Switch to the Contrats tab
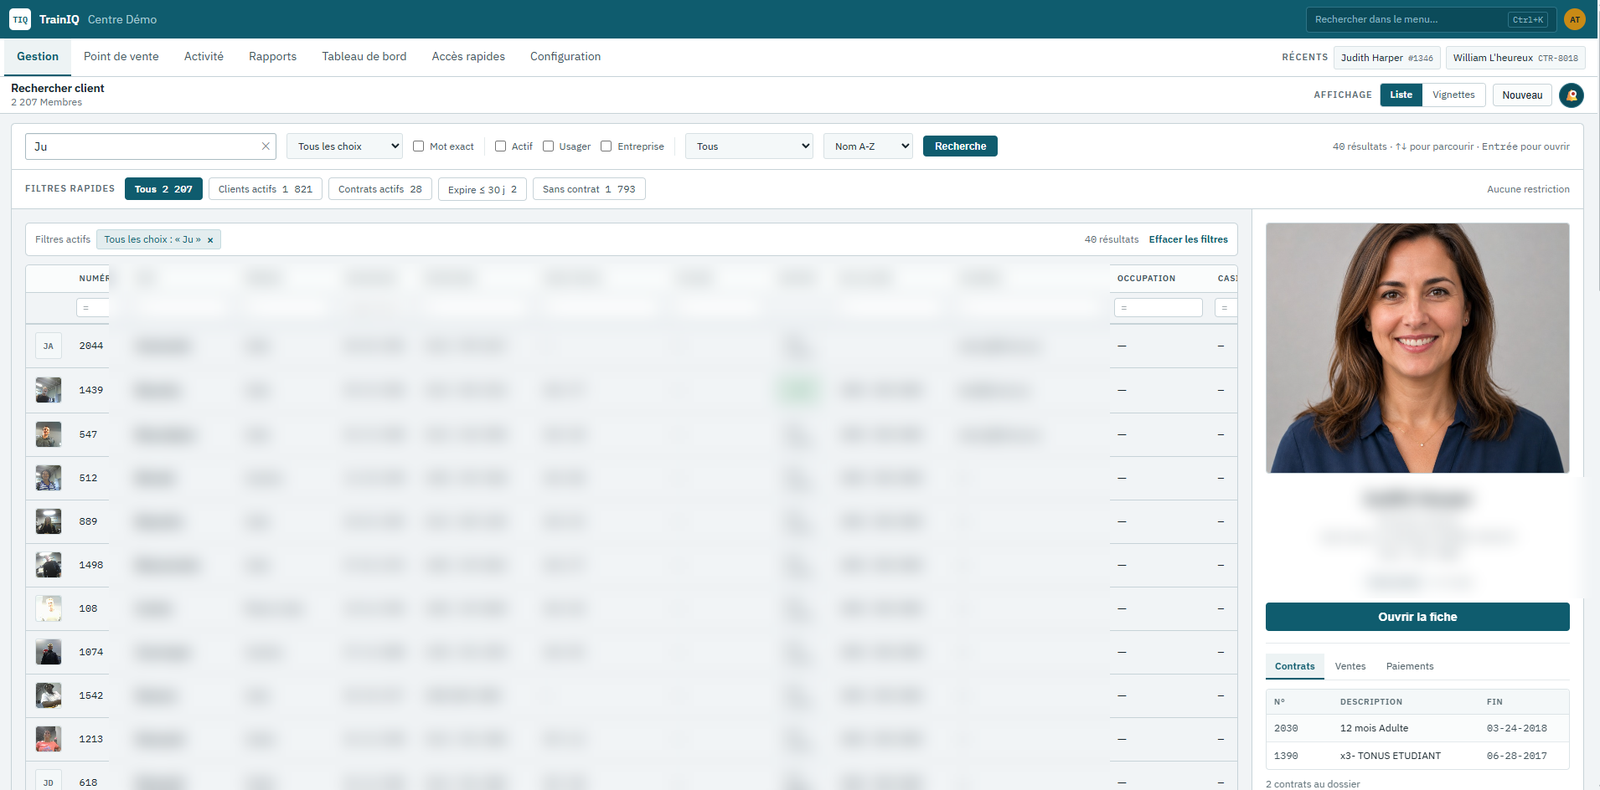The image size is (1600, 790). point(1295,666)
